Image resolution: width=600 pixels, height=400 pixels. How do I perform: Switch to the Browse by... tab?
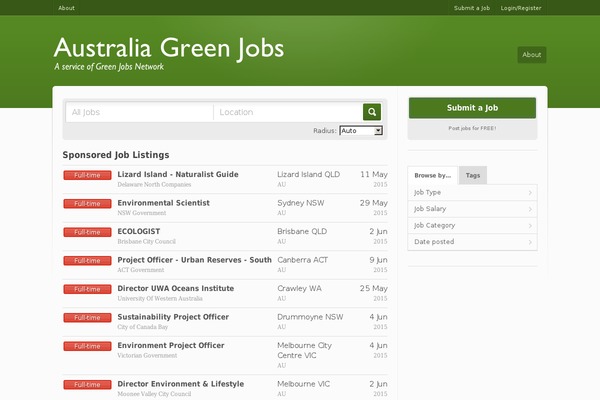coord(432,175)
